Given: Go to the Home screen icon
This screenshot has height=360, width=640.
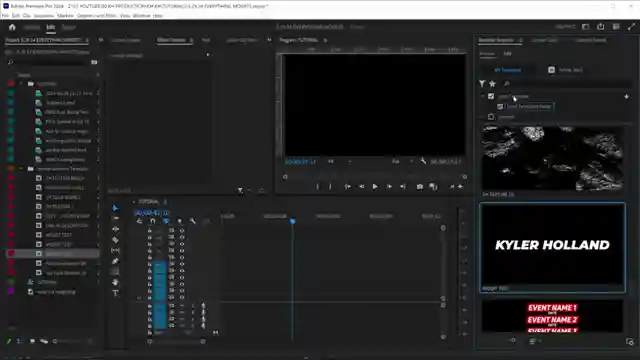Looking at the screenshot, I should click(x=12, y=27).
